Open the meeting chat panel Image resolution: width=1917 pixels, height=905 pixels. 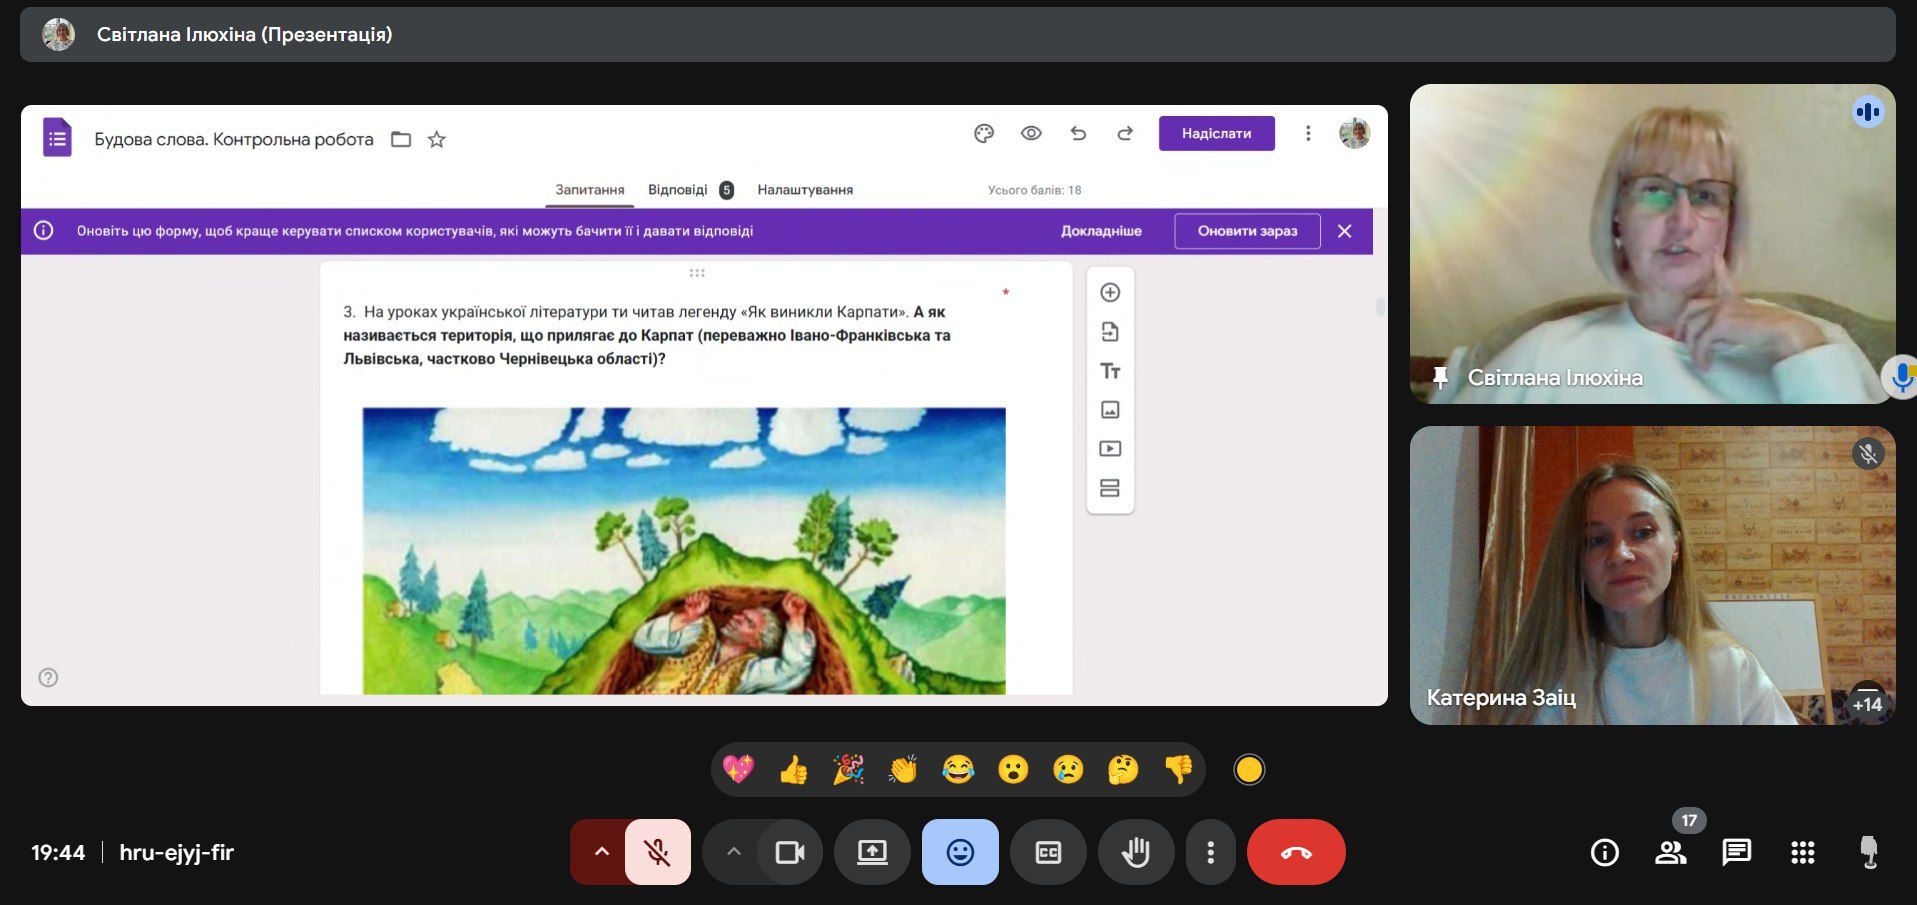tap(1736, 852)
